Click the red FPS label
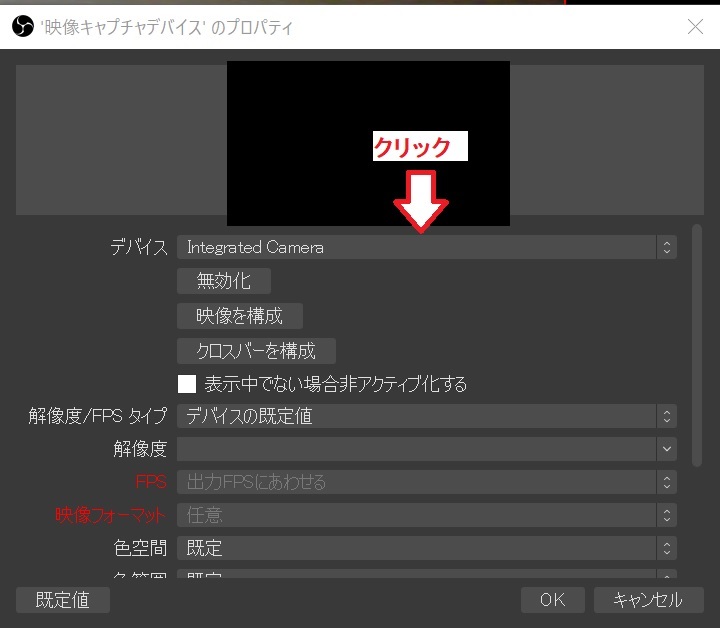This screenshot has width=720, height=628. point(151,482)
